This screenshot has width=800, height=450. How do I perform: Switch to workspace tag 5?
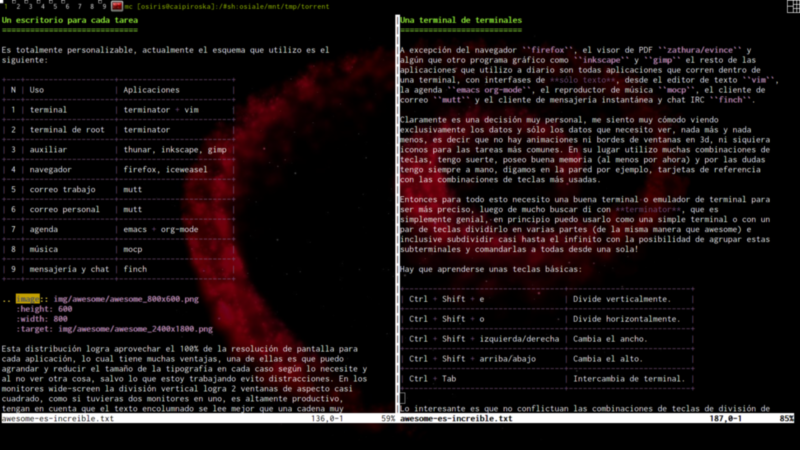pos(55,6)
